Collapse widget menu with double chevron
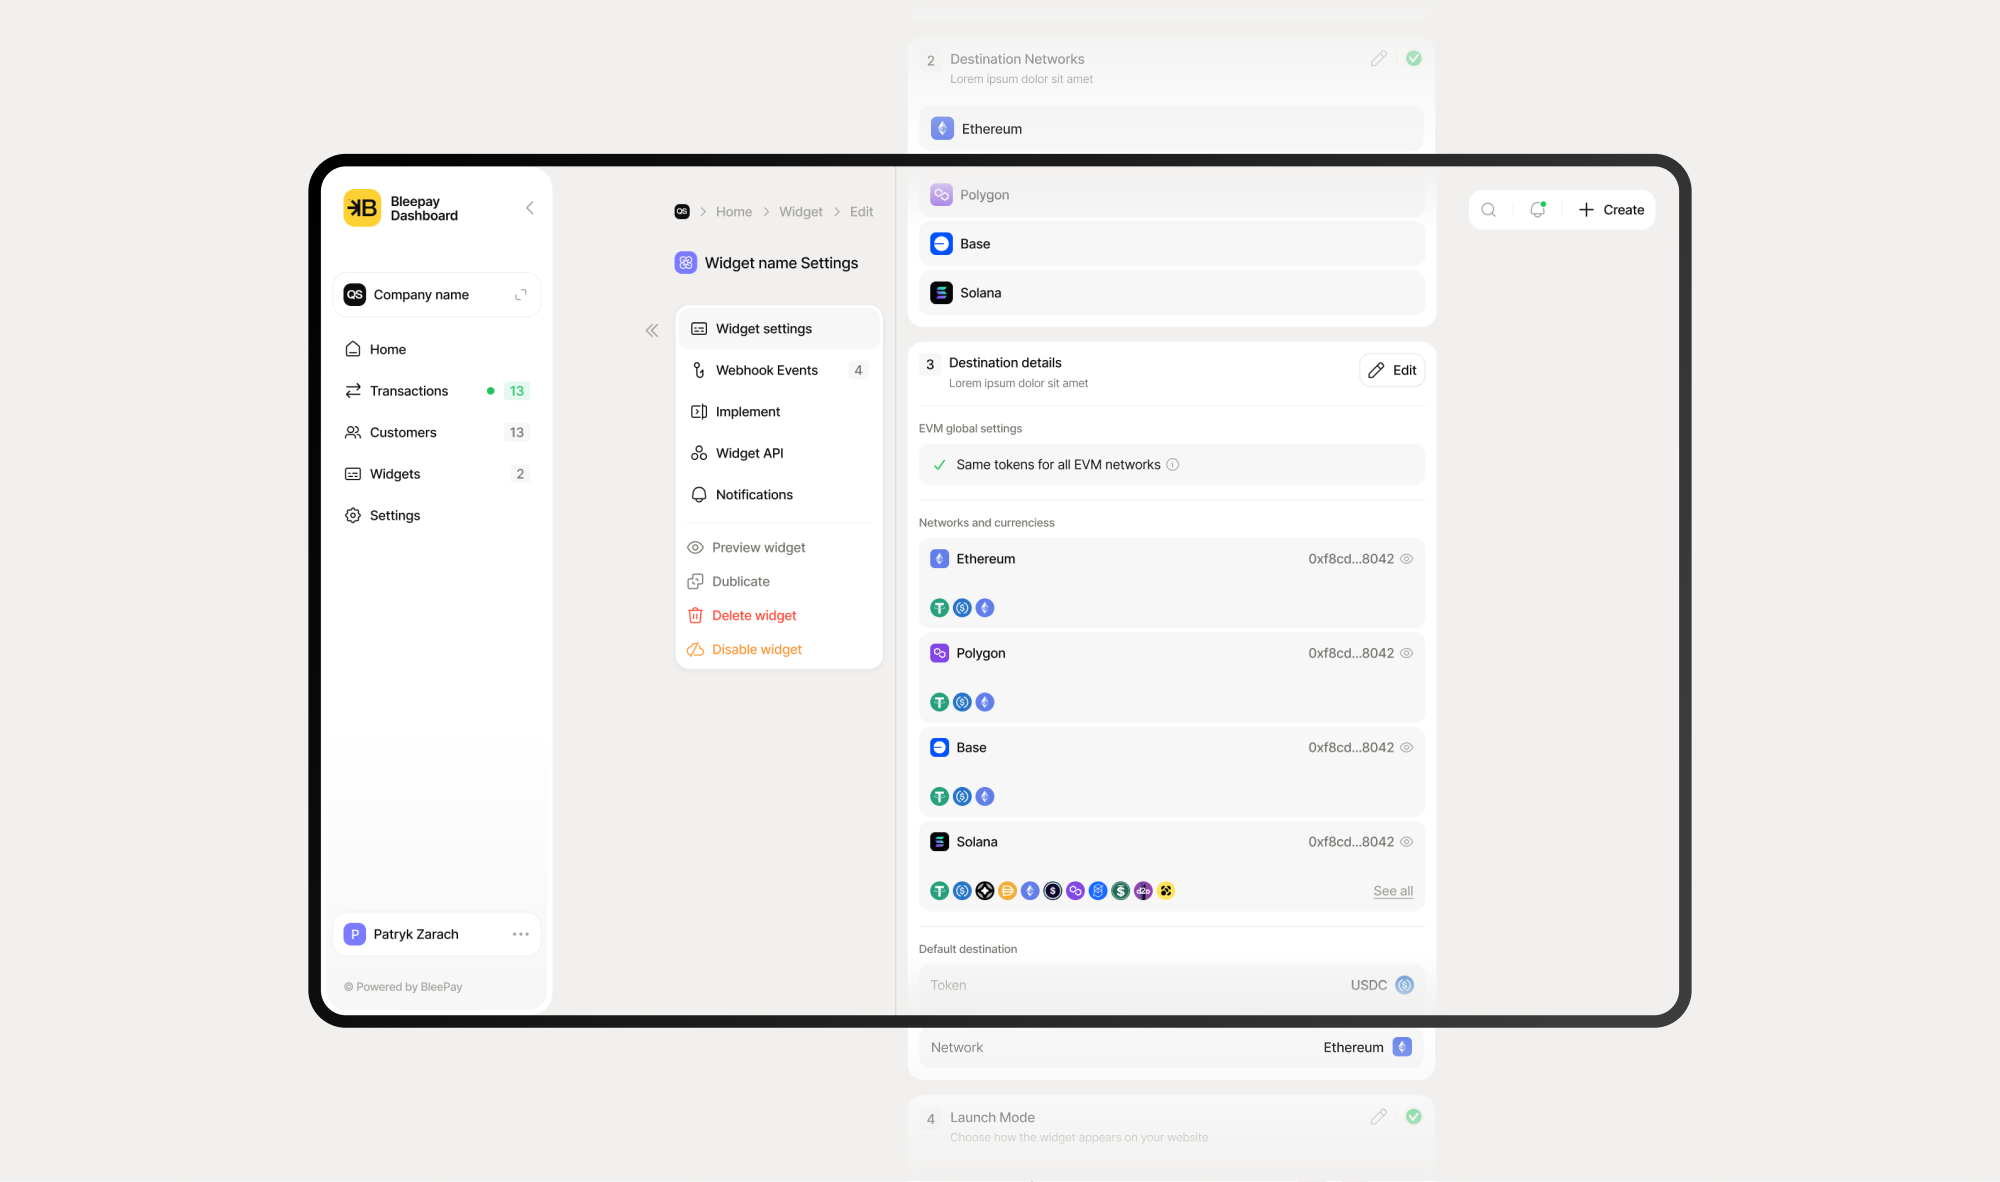2000x1182 pixels. (652, 330)
